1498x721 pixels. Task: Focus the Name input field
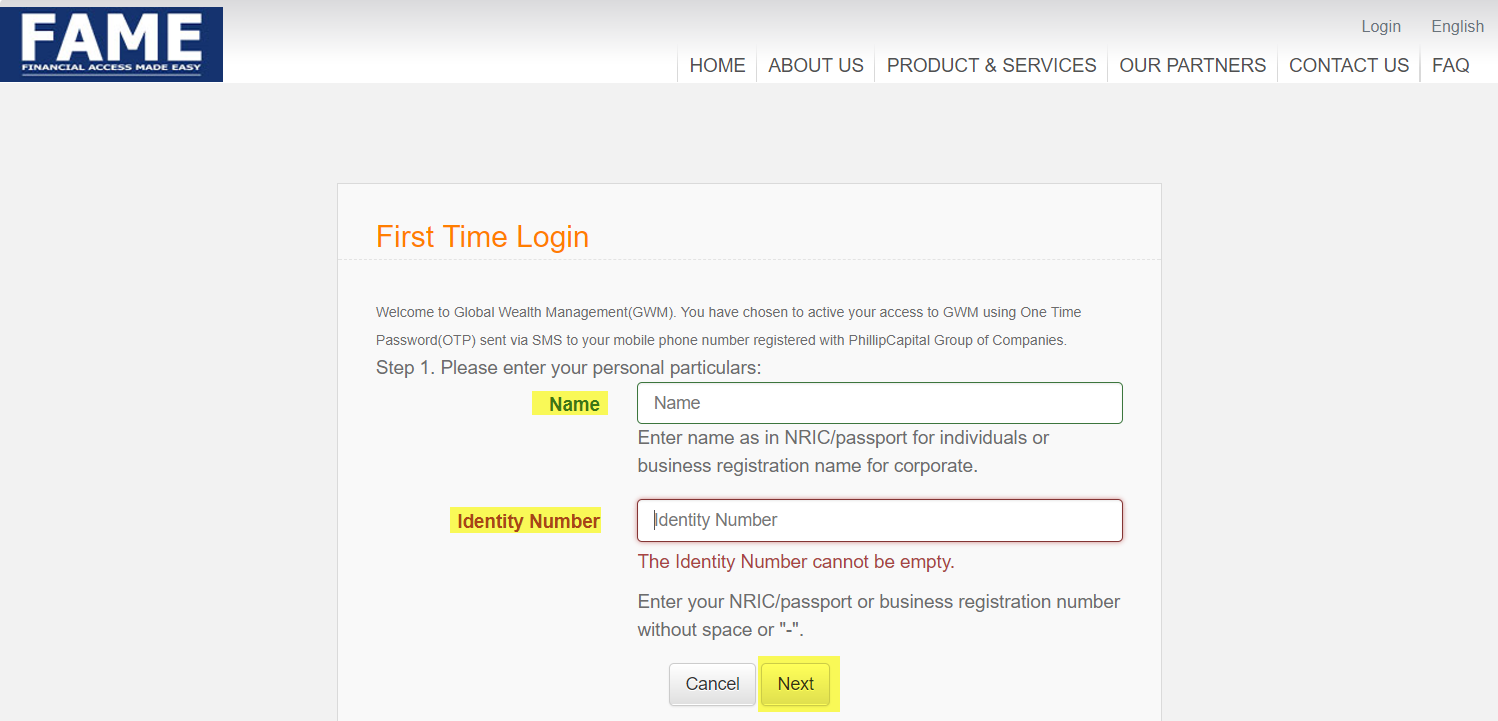[x=879, y=403]
